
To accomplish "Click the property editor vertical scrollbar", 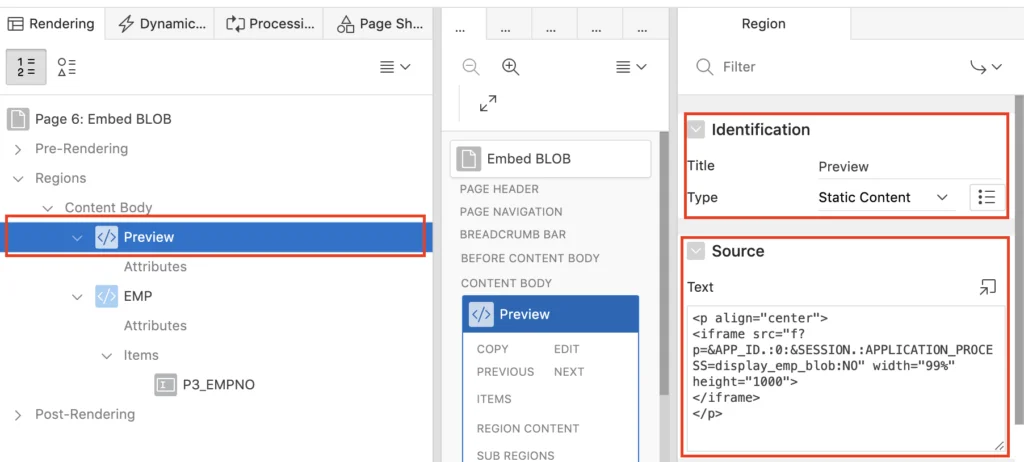I will pyautogui.click(x=1019, y=258).
